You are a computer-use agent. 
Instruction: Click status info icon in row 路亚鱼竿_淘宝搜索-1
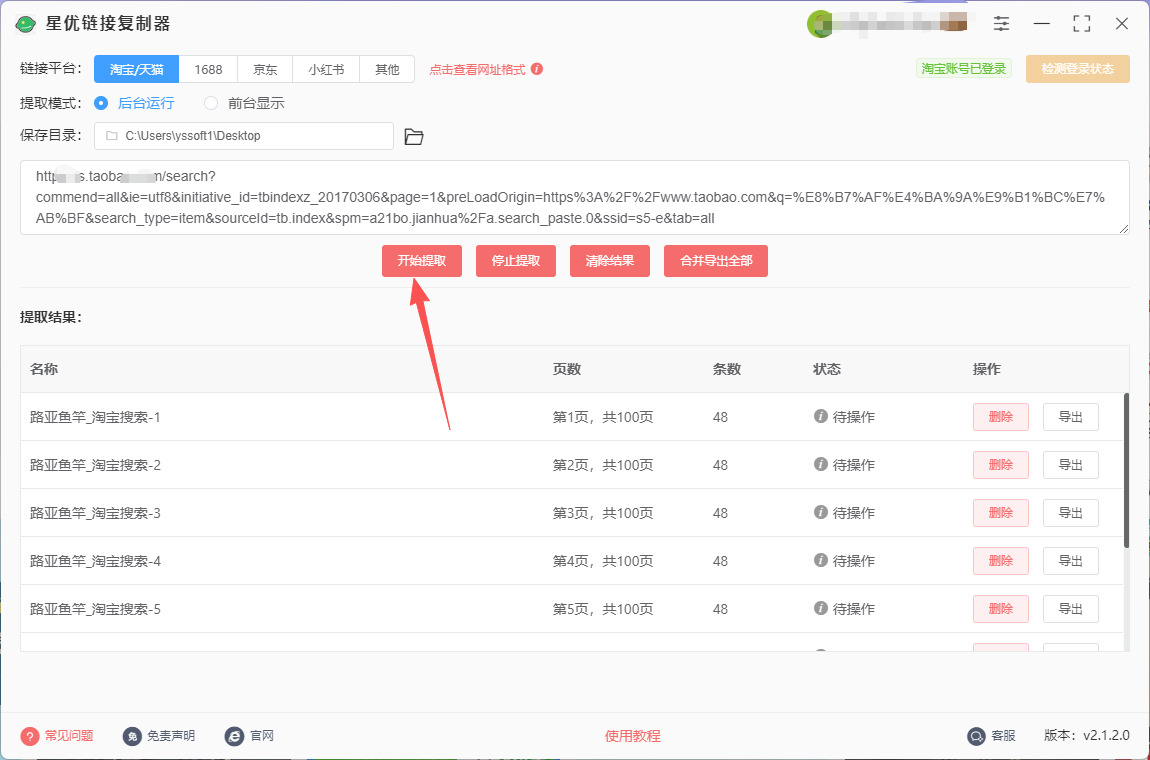[x=821, y=416]
